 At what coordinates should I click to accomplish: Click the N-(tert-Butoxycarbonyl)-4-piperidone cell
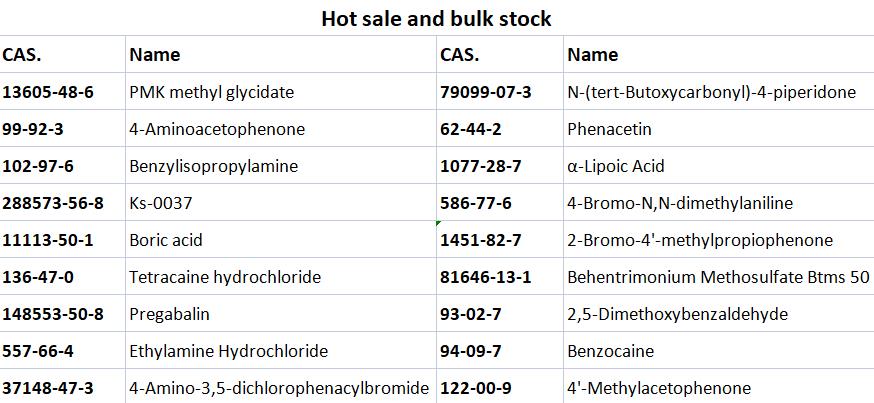pos(711,92)
